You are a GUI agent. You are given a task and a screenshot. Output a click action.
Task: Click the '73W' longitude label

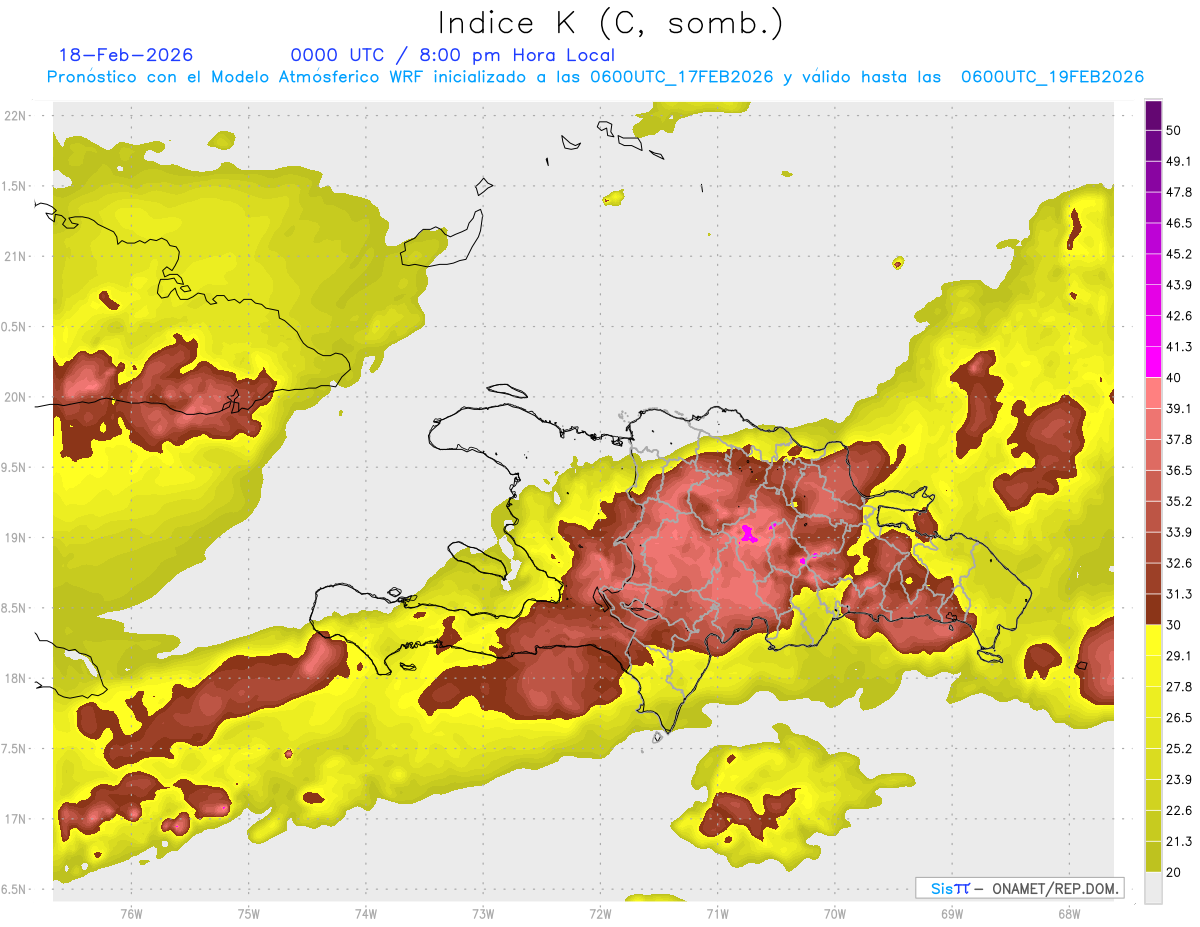483,914
